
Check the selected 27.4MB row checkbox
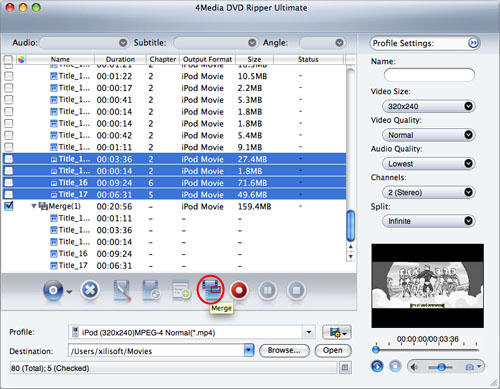(x=8, y=159)
